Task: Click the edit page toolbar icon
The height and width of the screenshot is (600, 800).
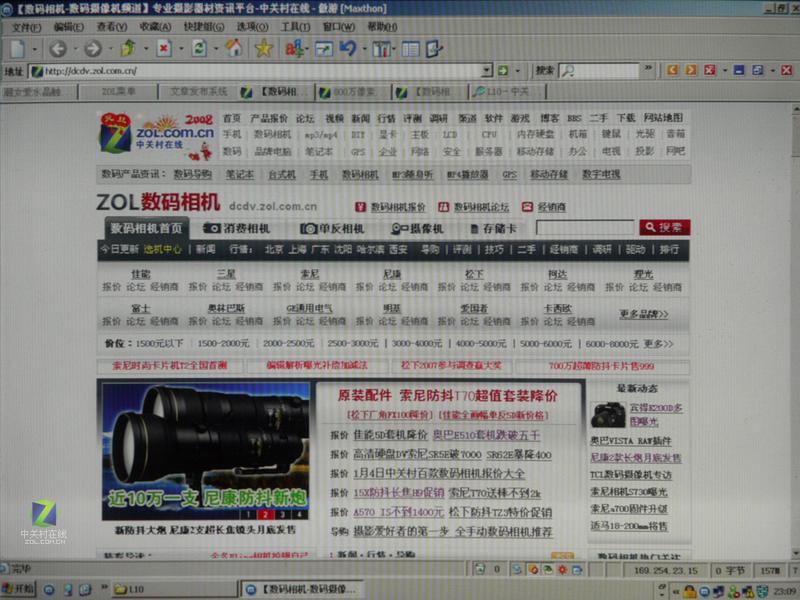Action: pyautogui.click(x=434, y=48)
